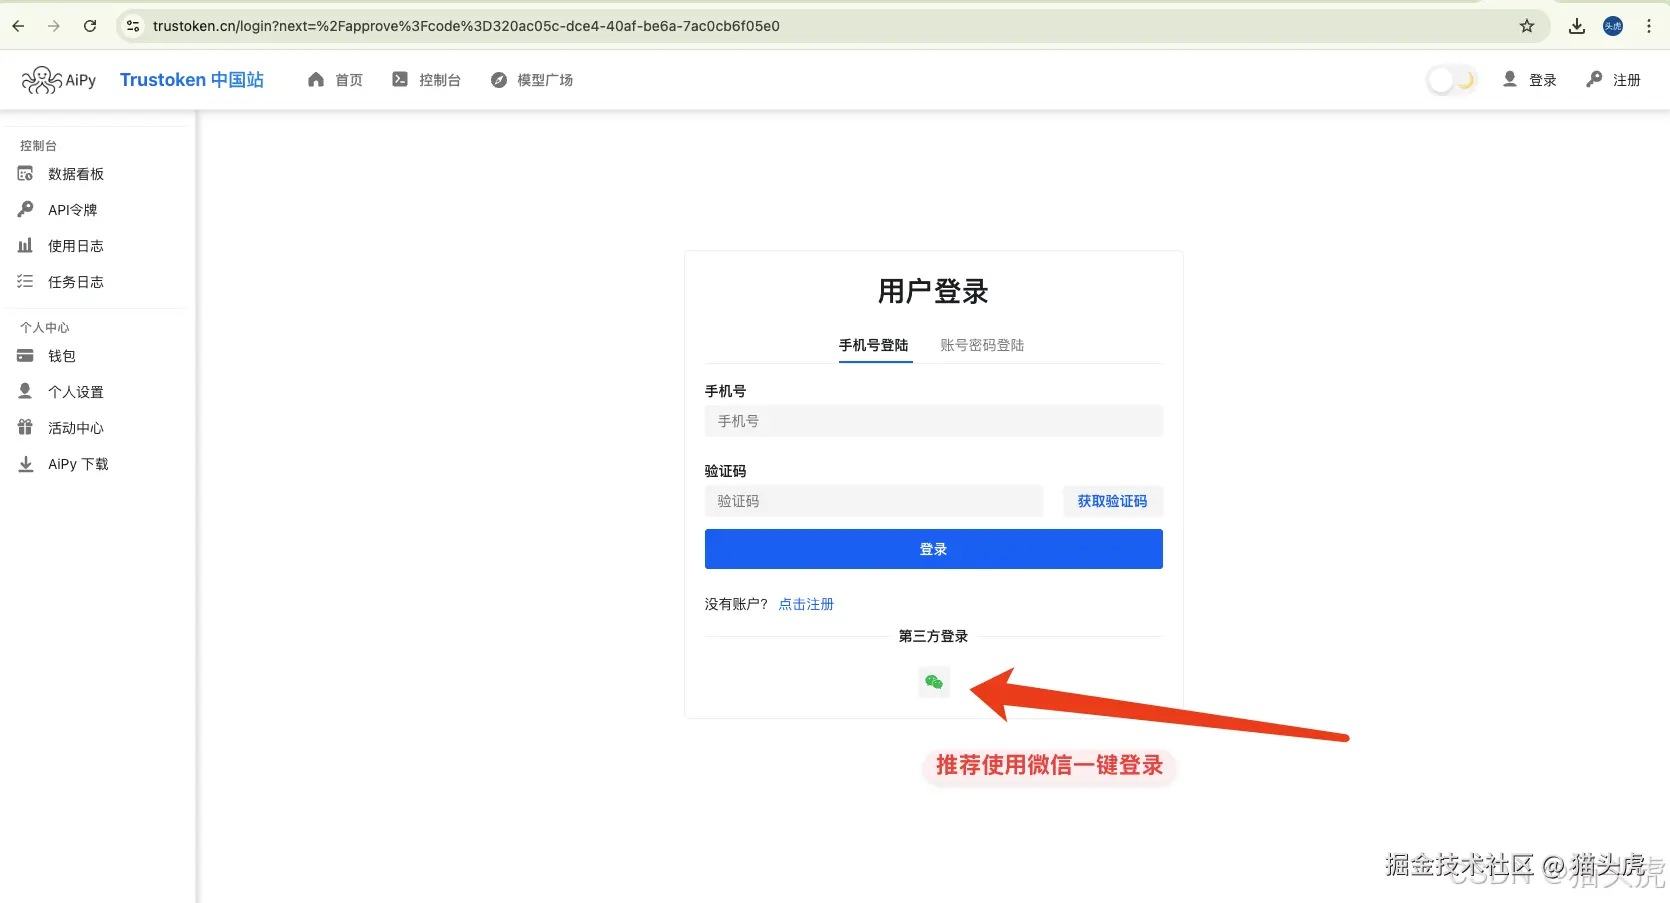Toggle the light/dark theme switch
This screenshot has height=903, width=1670.
[x=1451, y=79]
